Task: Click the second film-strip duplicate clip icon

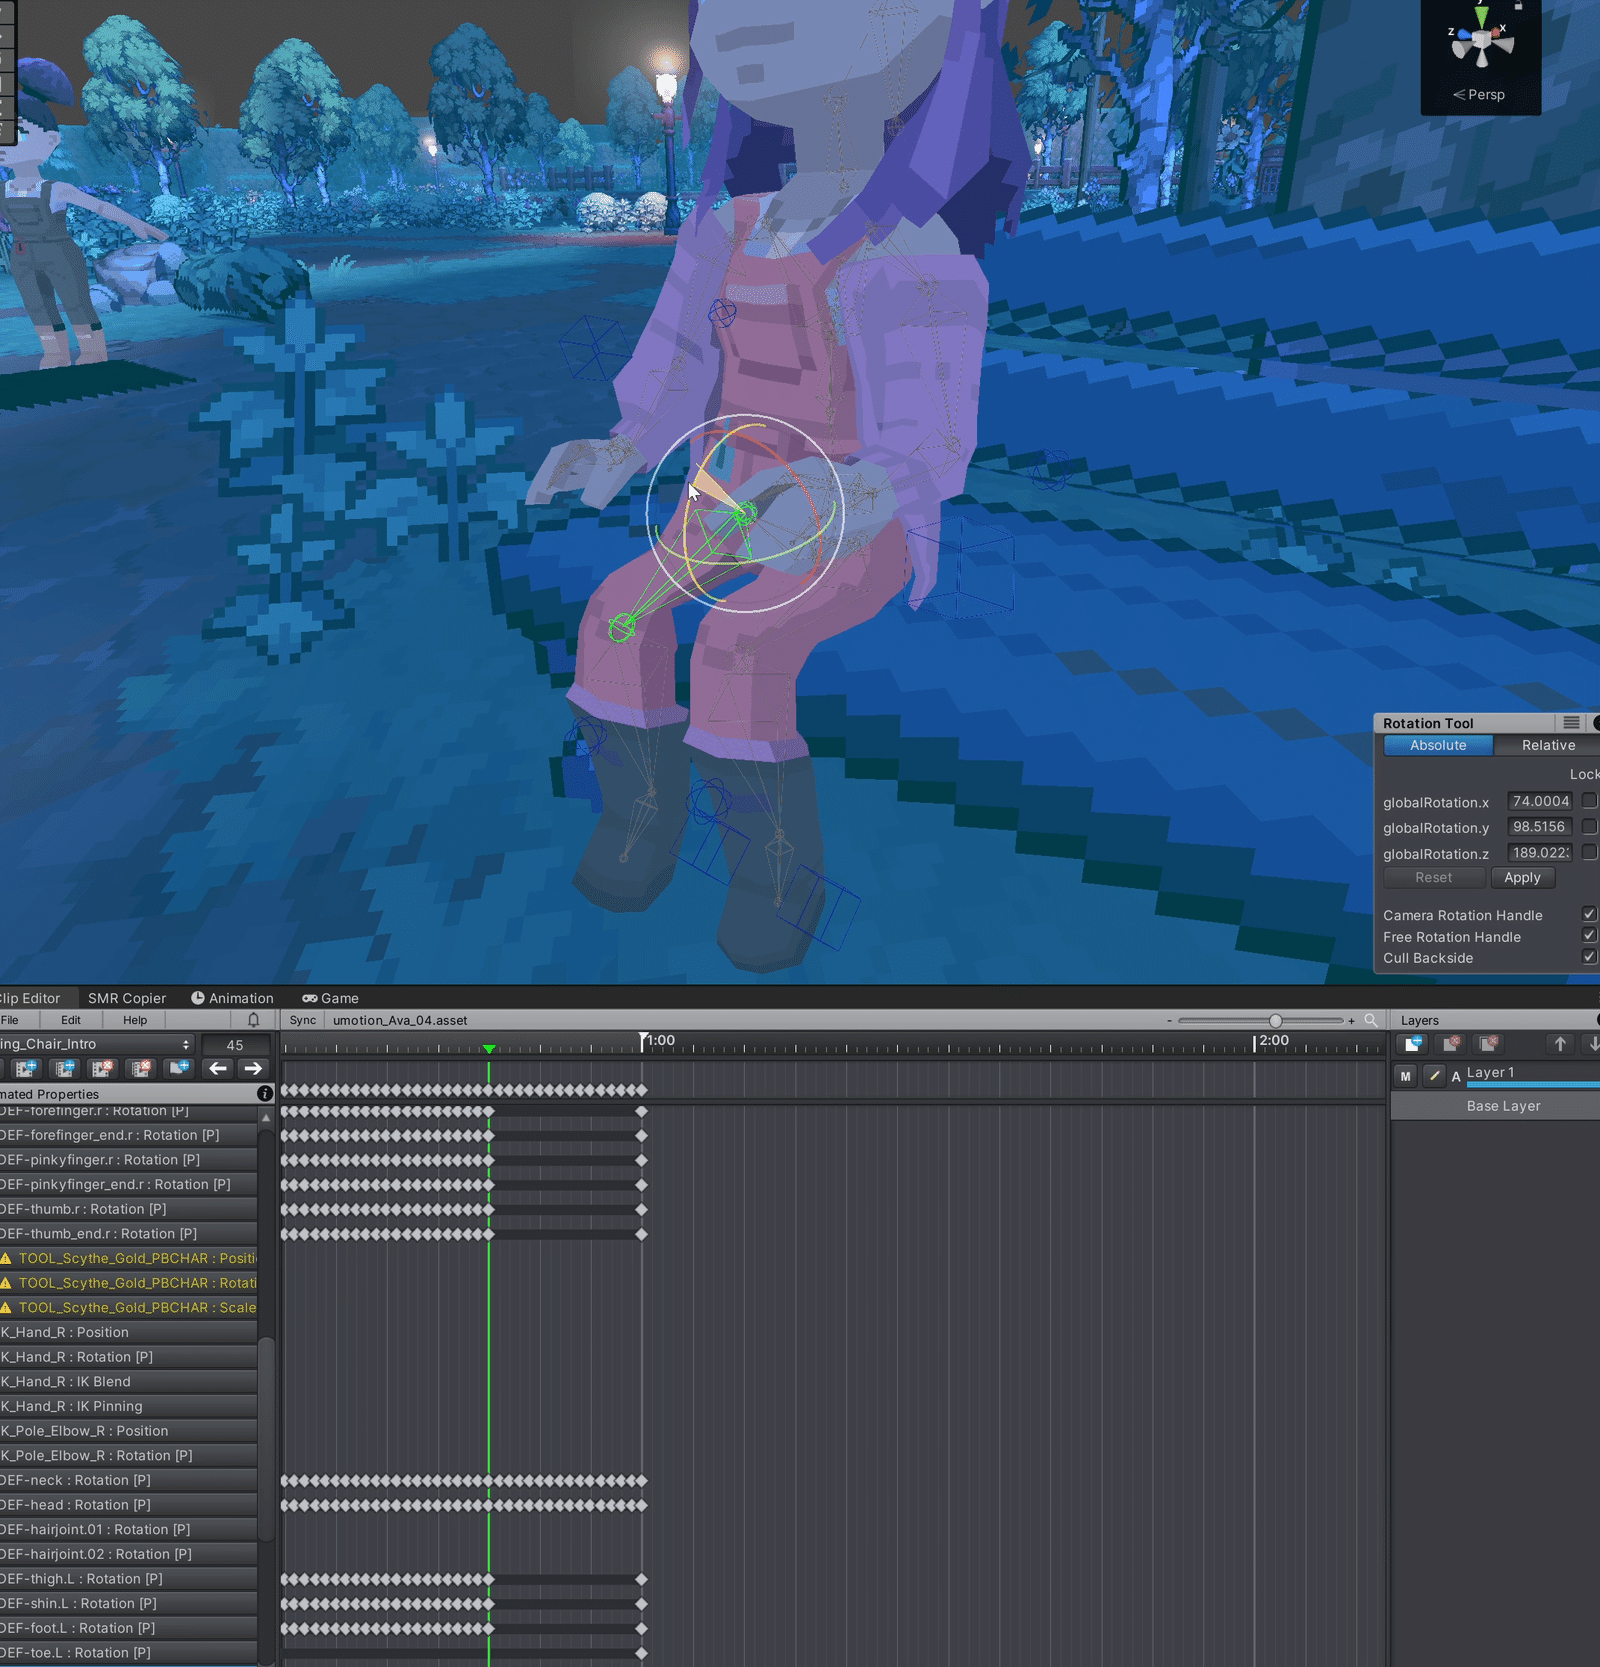Action: pyautogui.click(x=65, y=1068)
